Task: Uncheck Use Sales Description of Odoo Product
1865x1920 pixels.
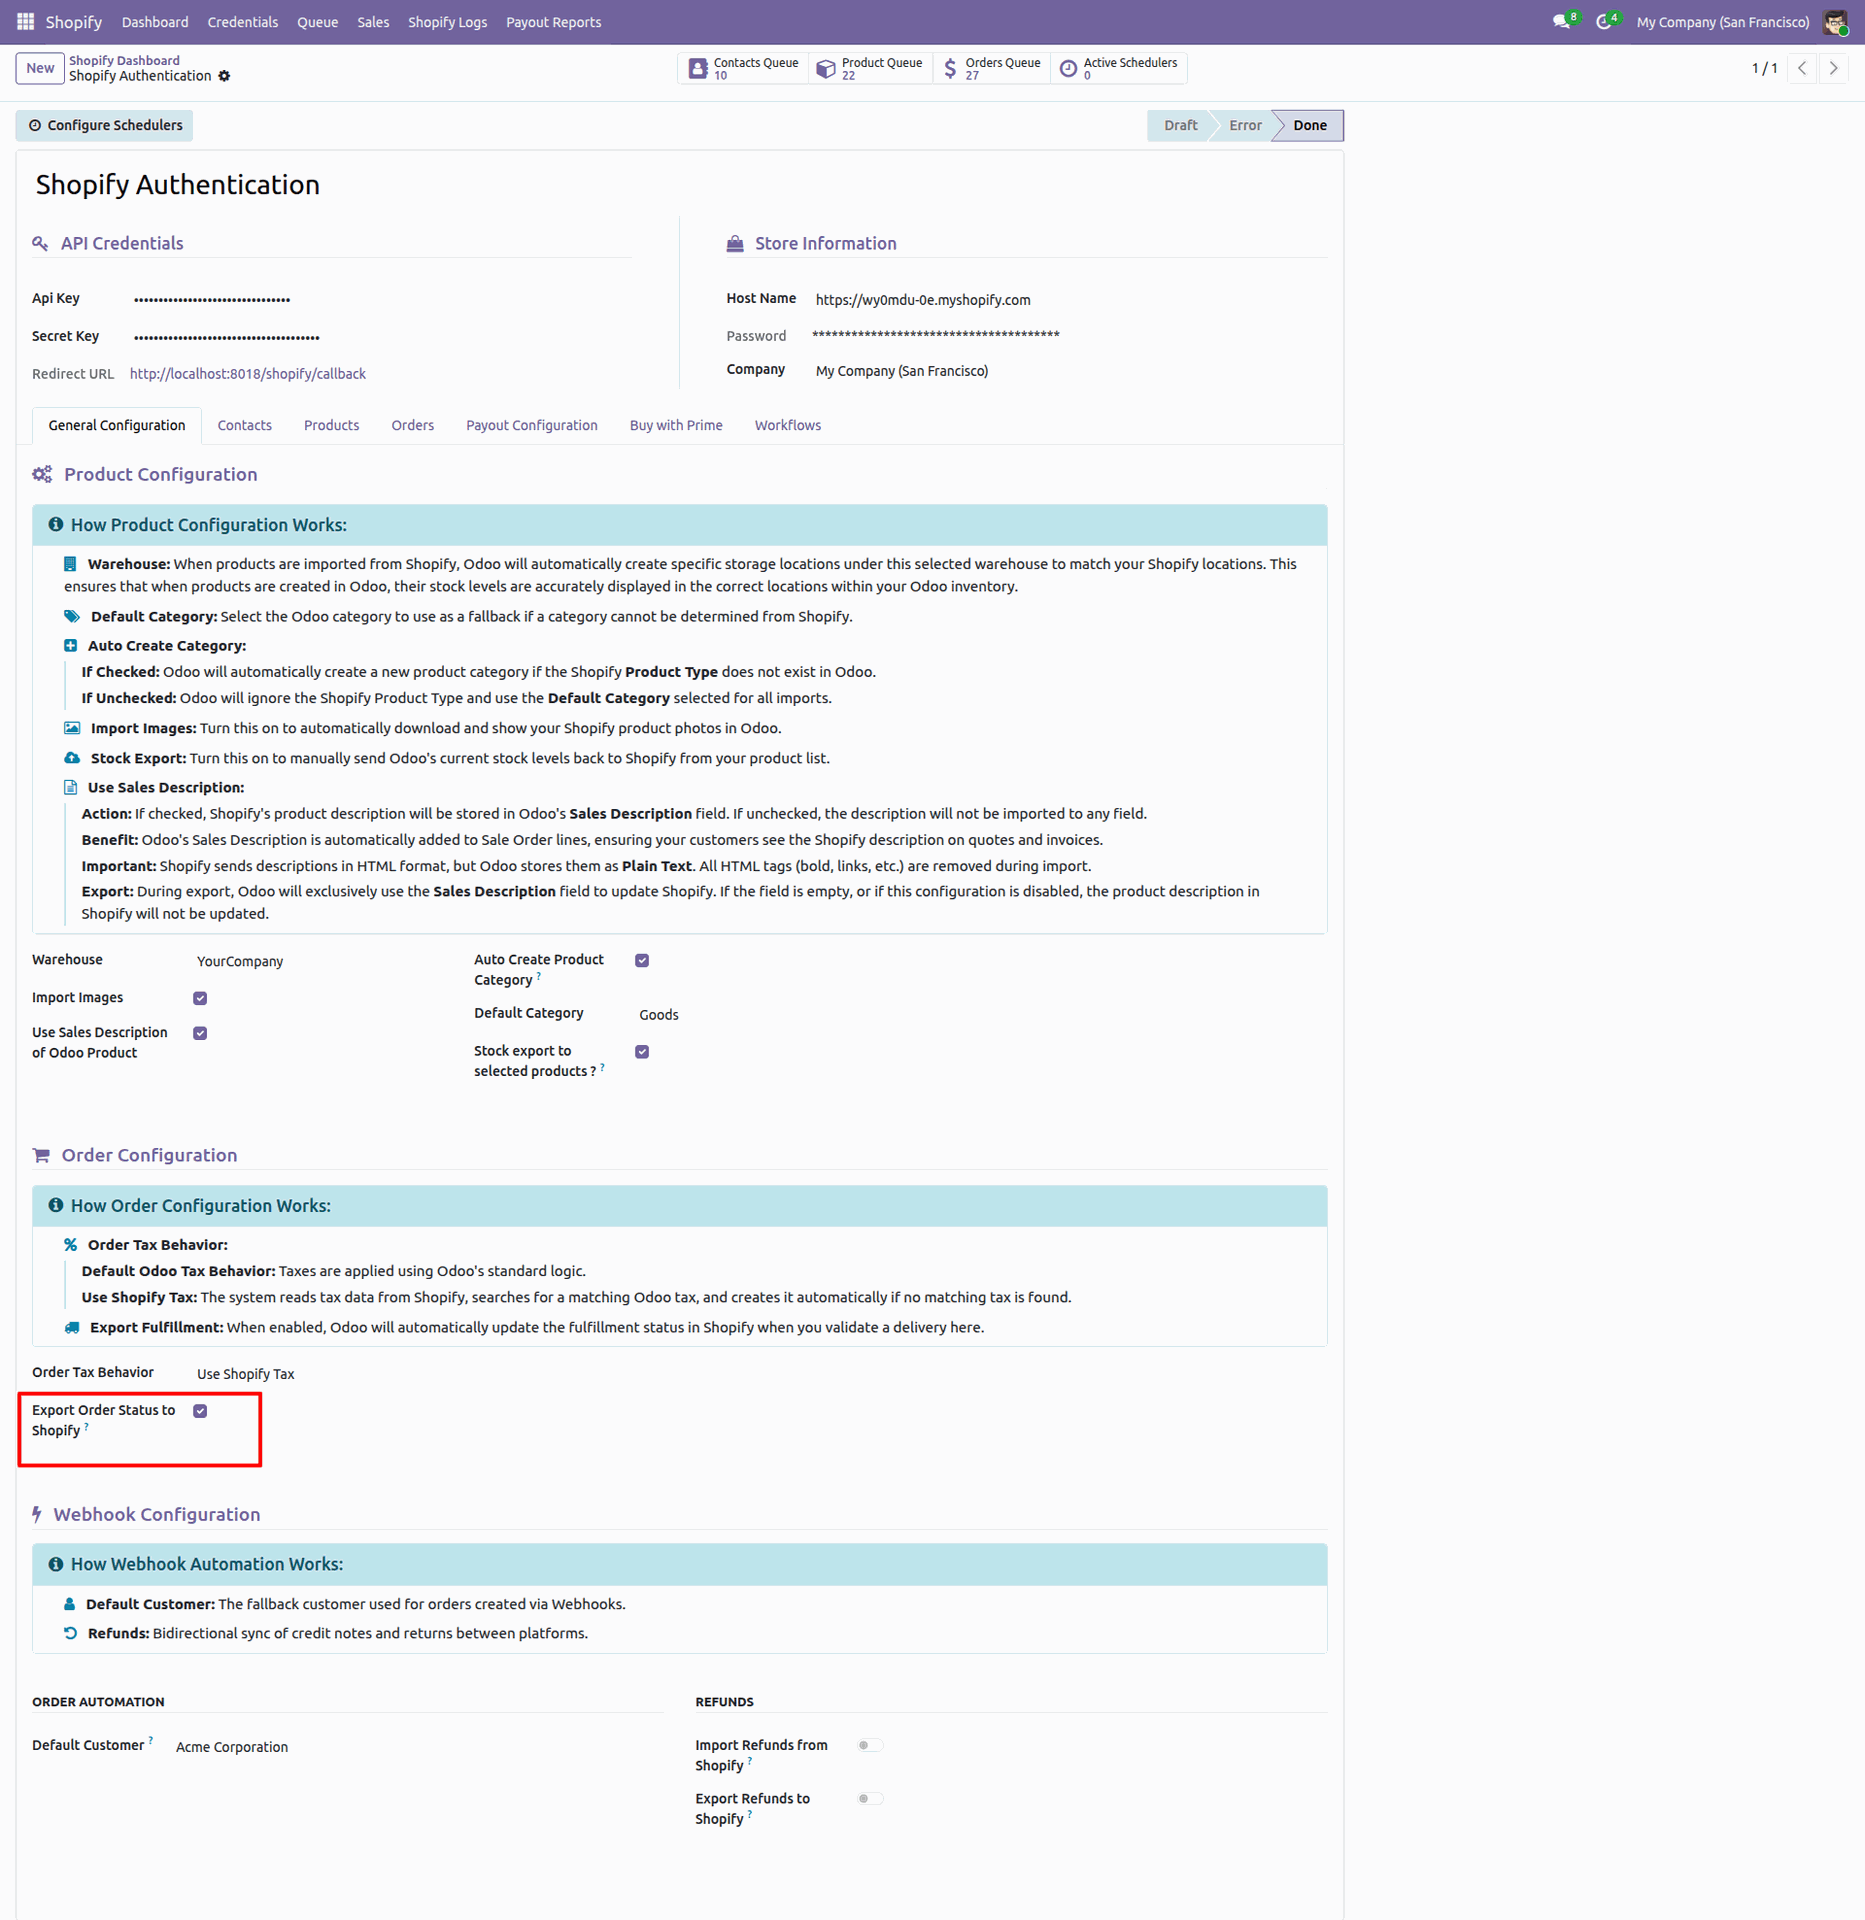Action: tap(200, 1033)
